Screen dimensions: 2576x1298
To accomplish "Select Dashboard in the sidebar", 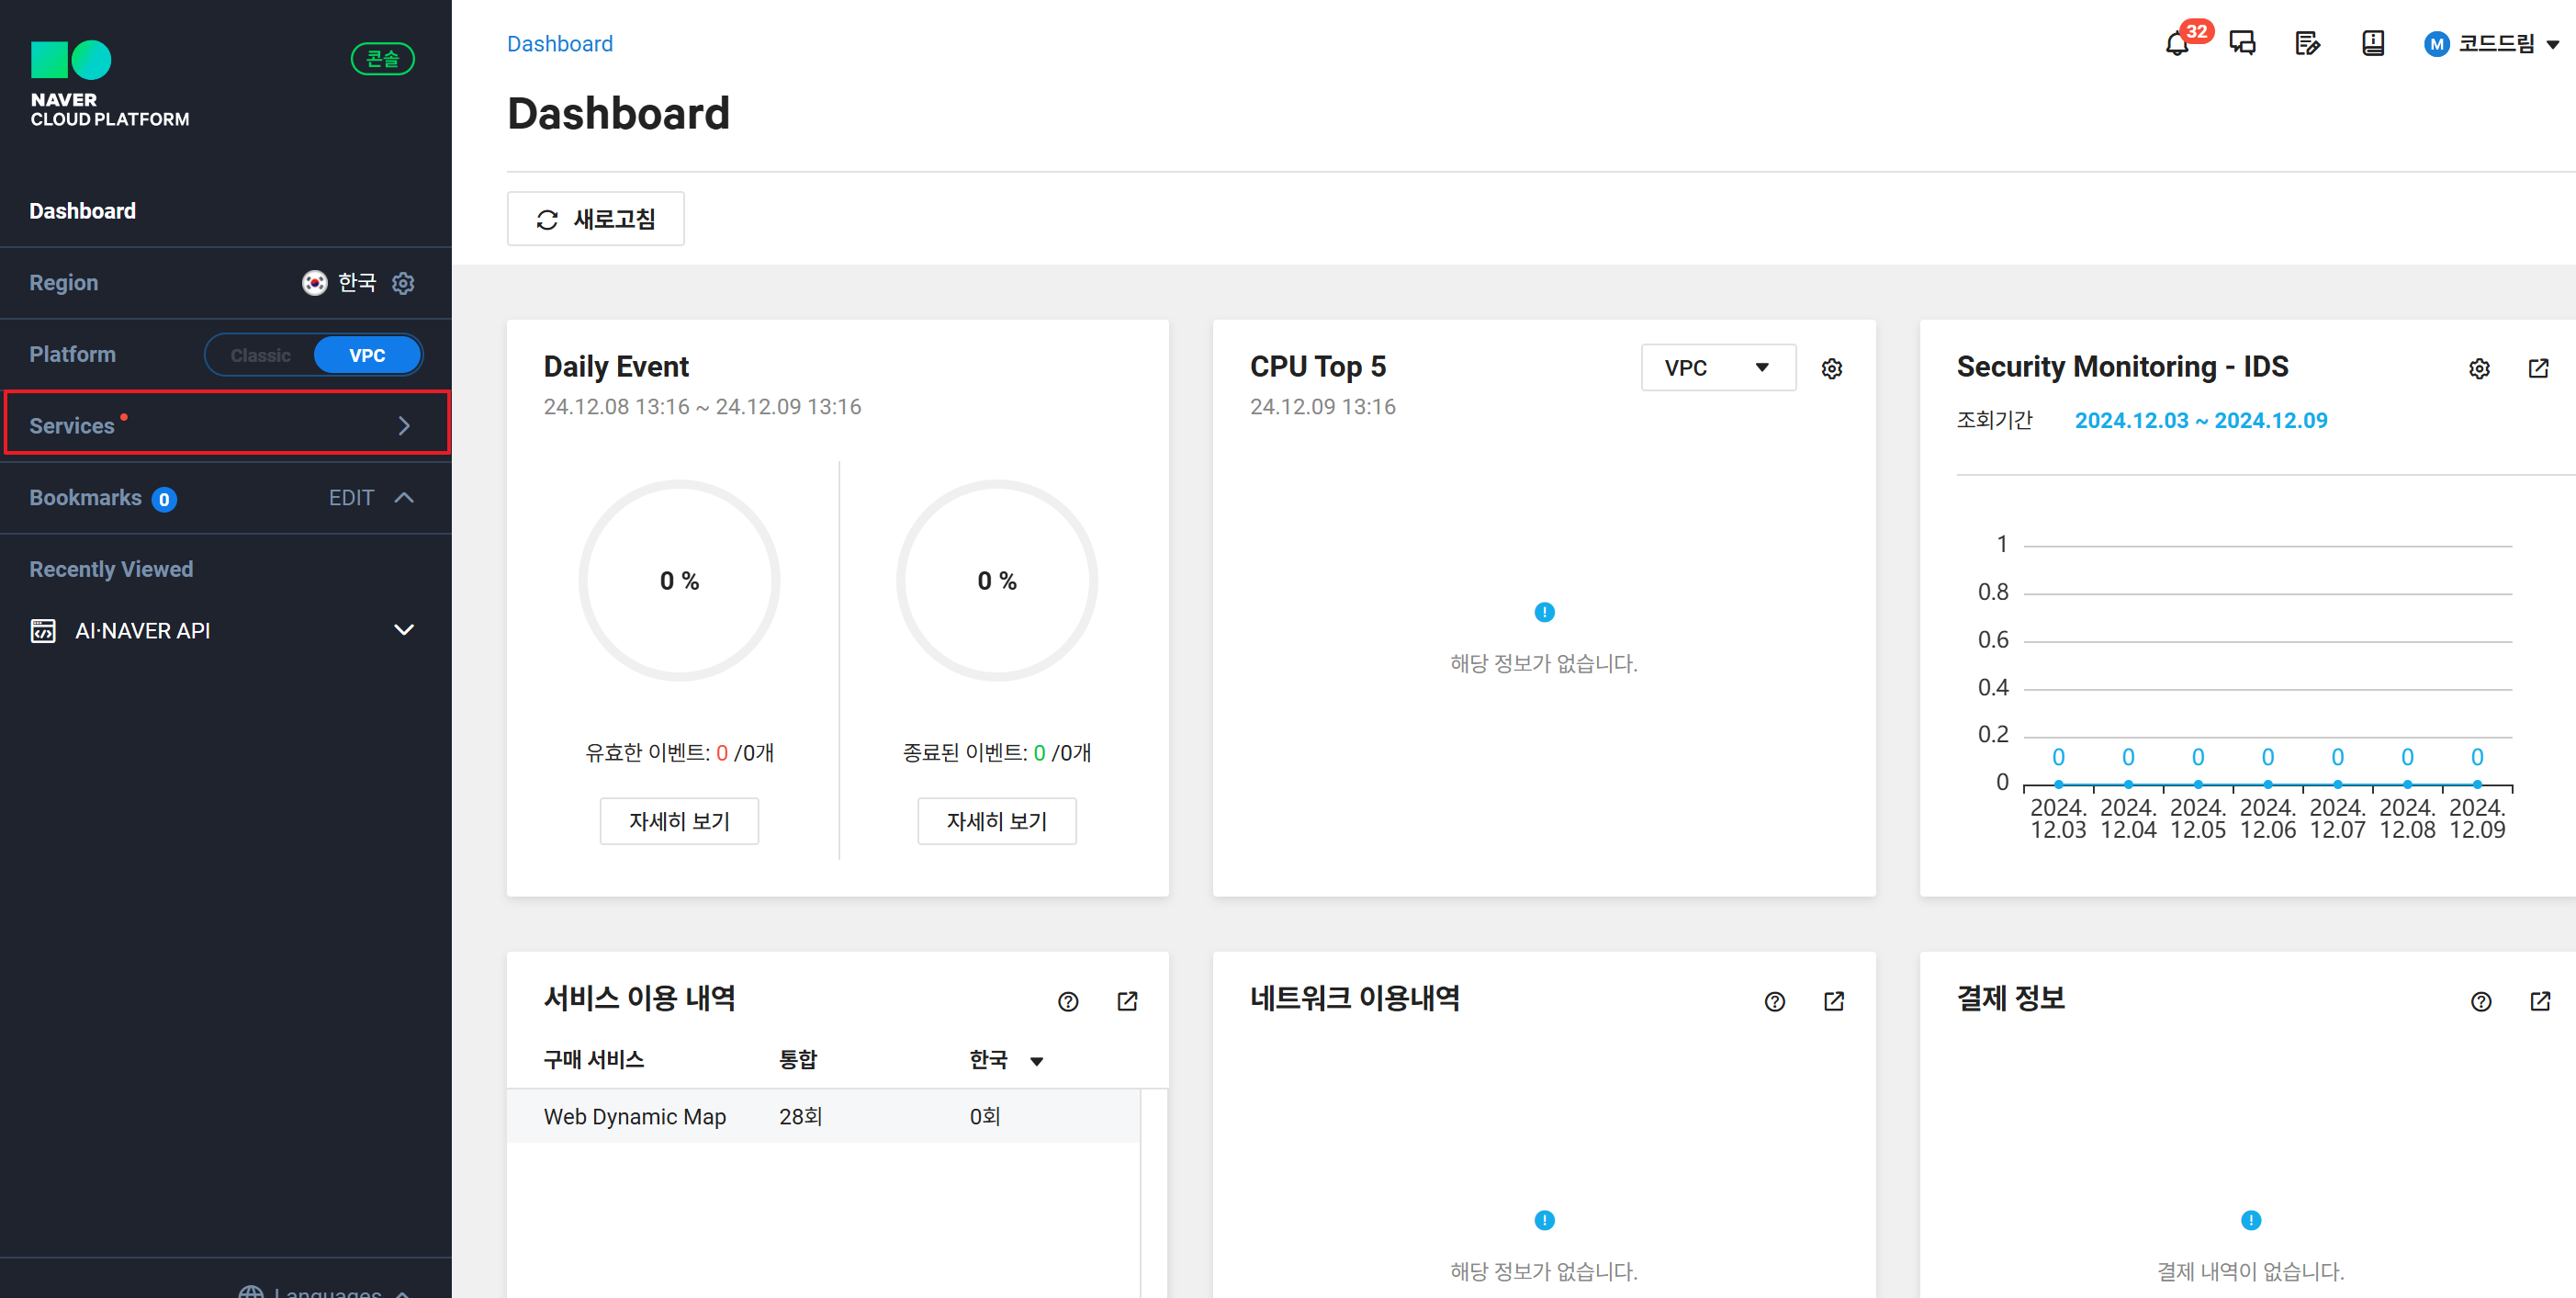I will point(82,211).
